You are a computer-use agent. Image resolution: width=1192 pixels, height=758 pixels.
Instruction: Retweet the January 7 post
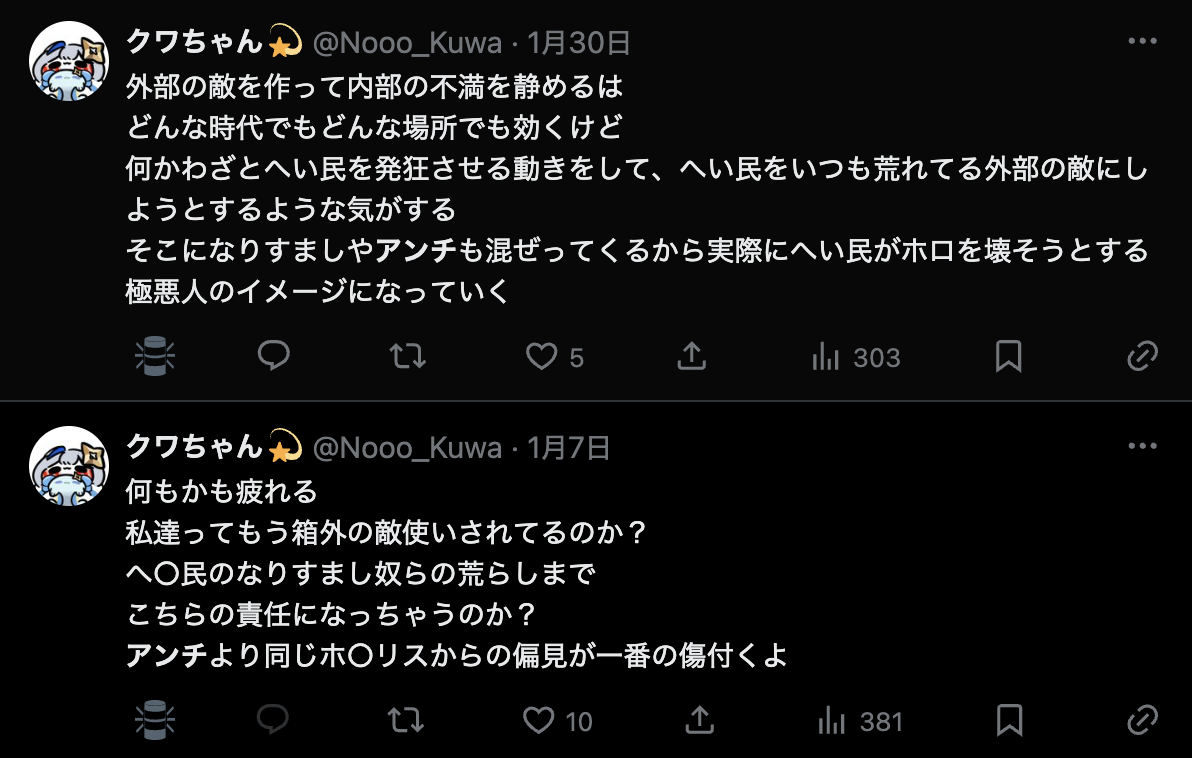pyautogui.click(x=405, y=720)
